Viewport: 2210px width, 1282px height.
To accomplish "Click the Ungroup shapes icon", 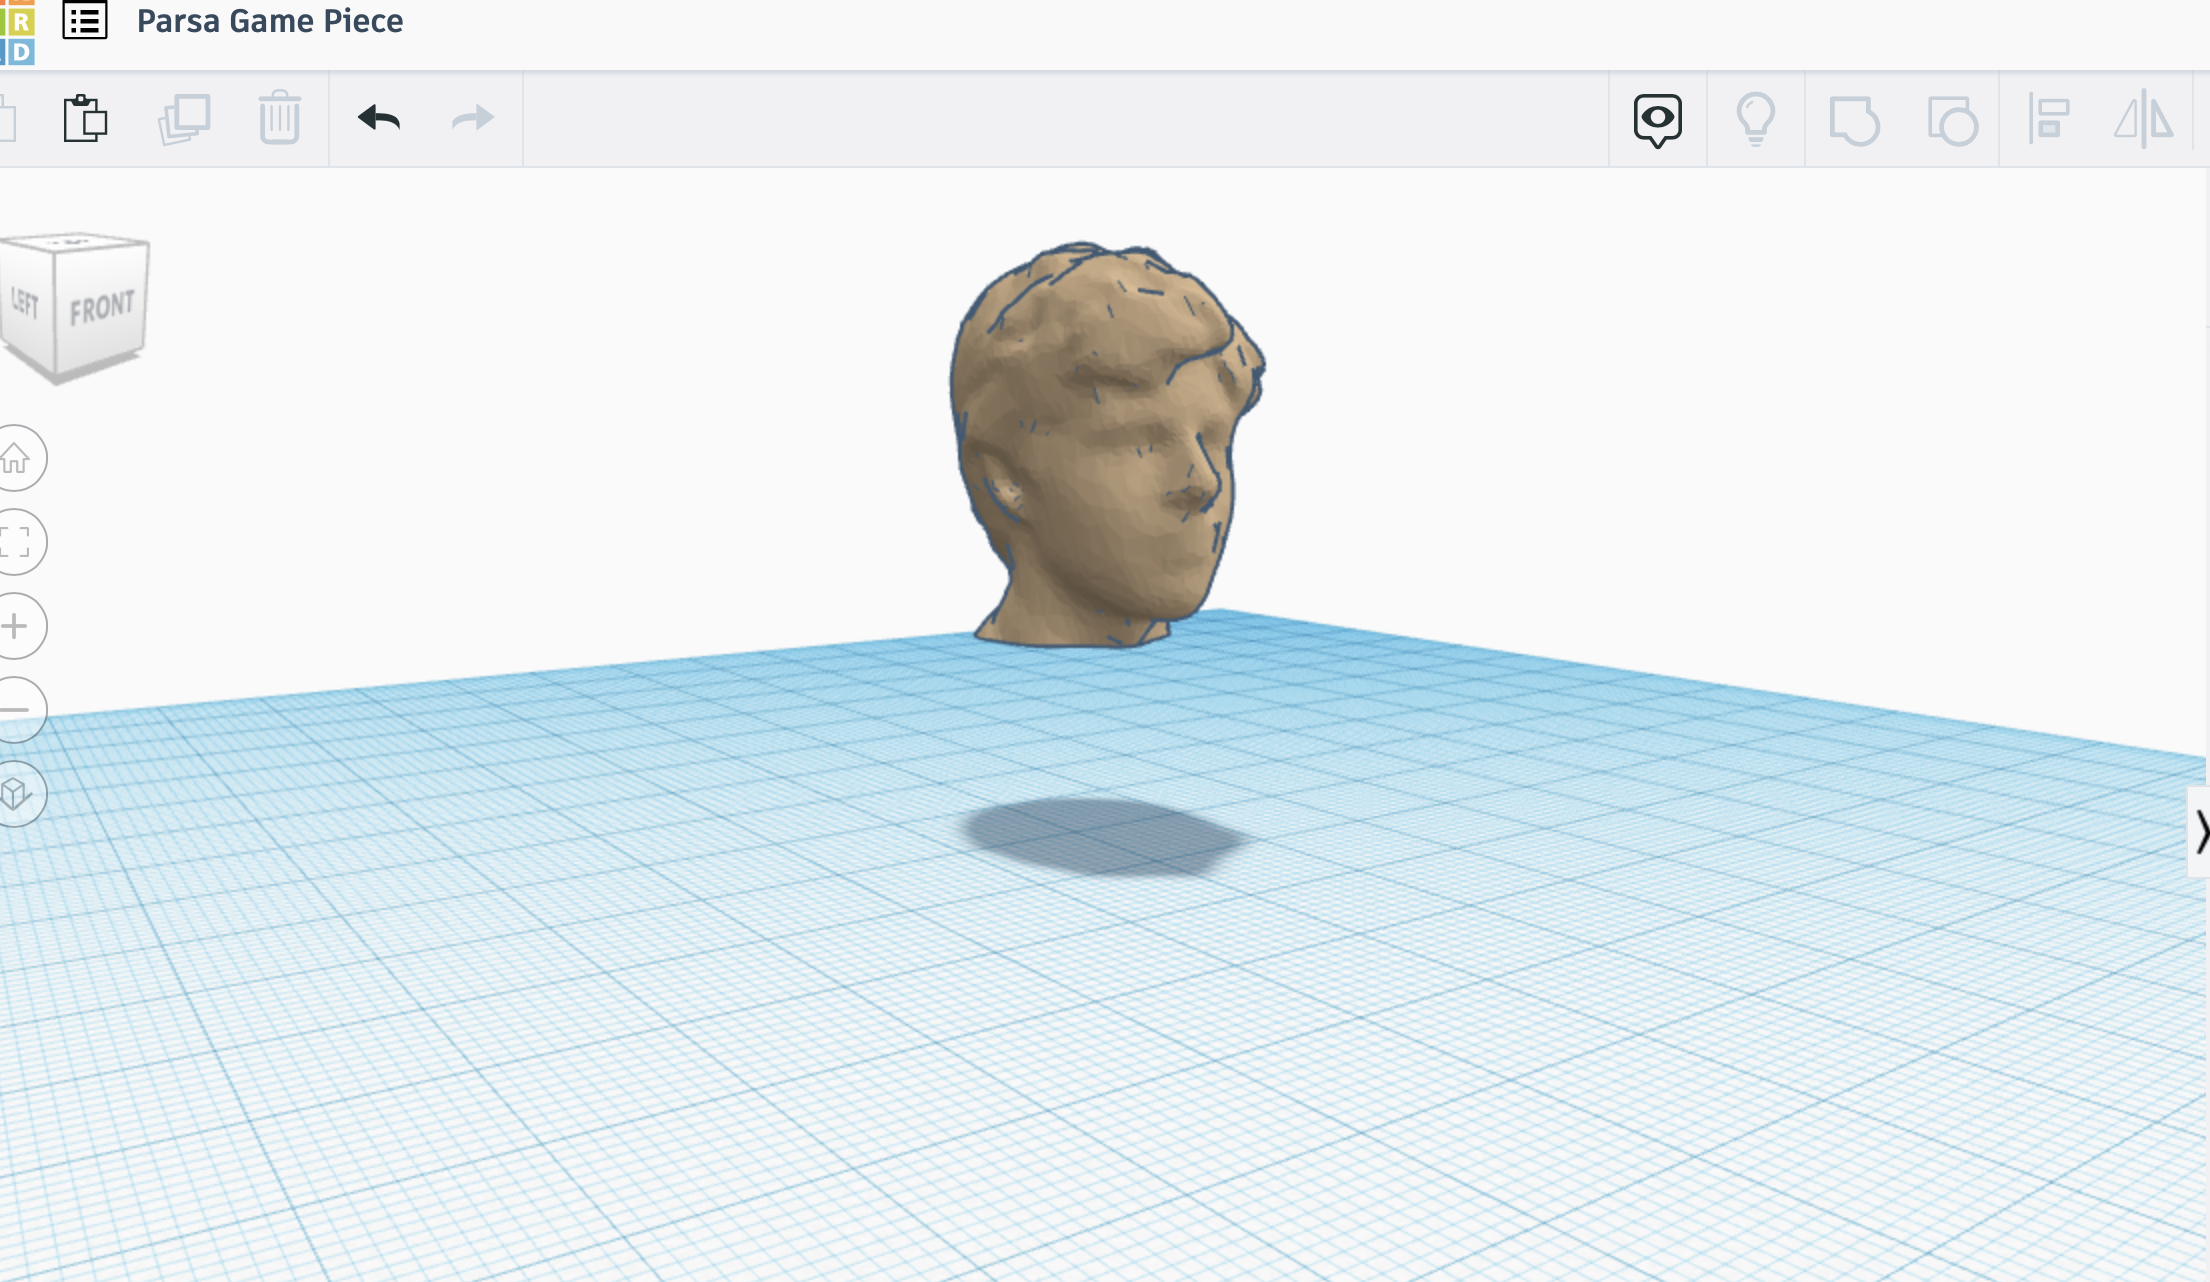I will click(1951, 120).
